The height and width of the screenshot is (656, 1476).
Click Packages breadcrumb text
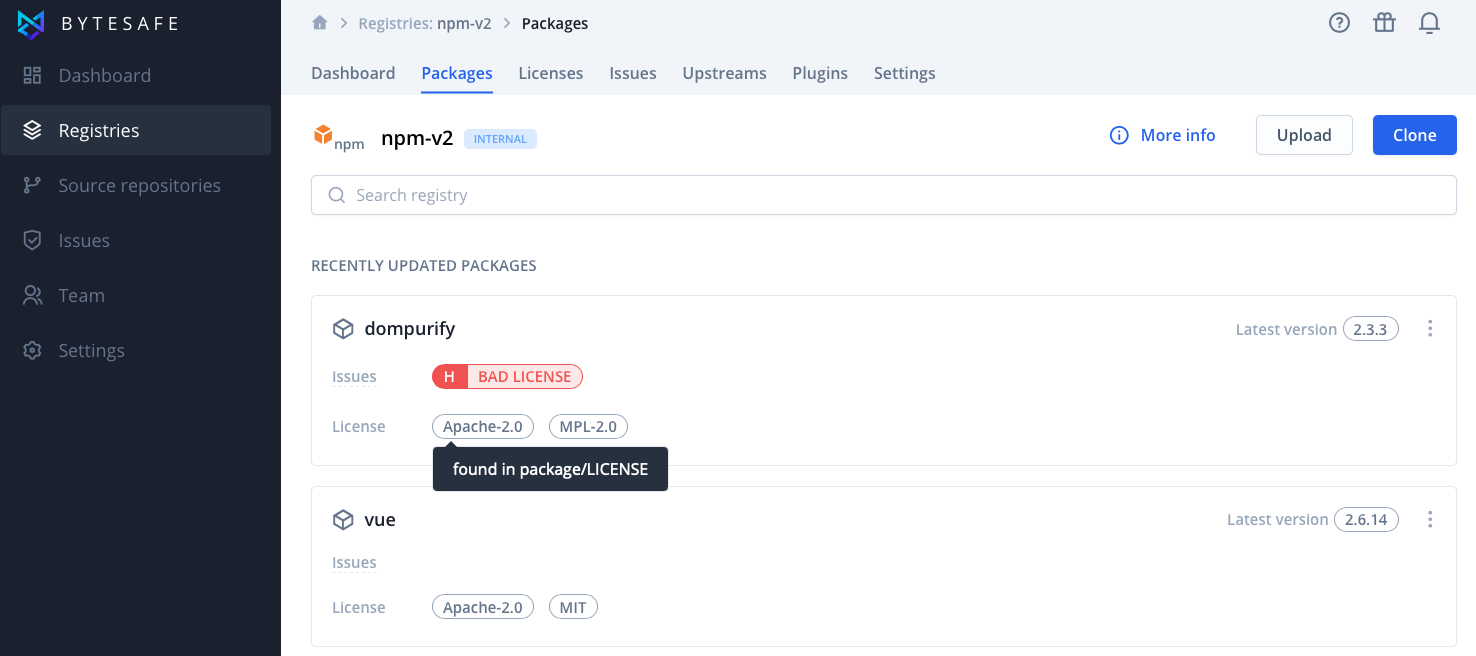pos(555,23)
